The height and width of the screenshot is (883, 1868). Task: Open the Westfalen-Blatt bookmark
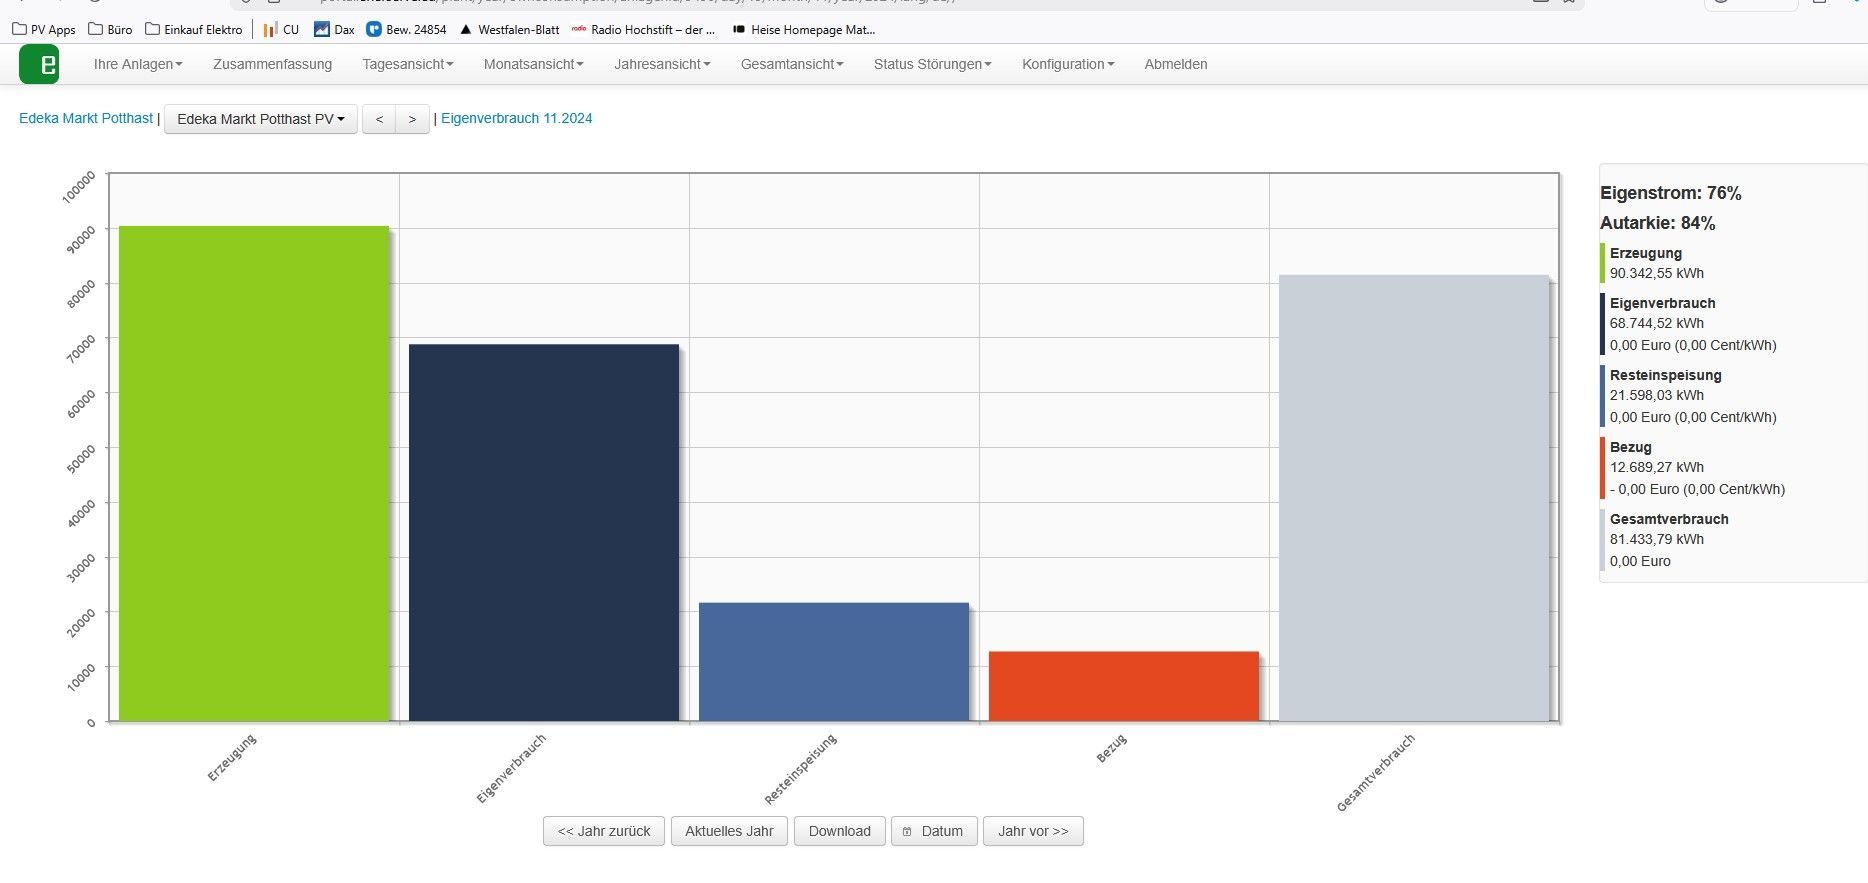pos(509,30)
